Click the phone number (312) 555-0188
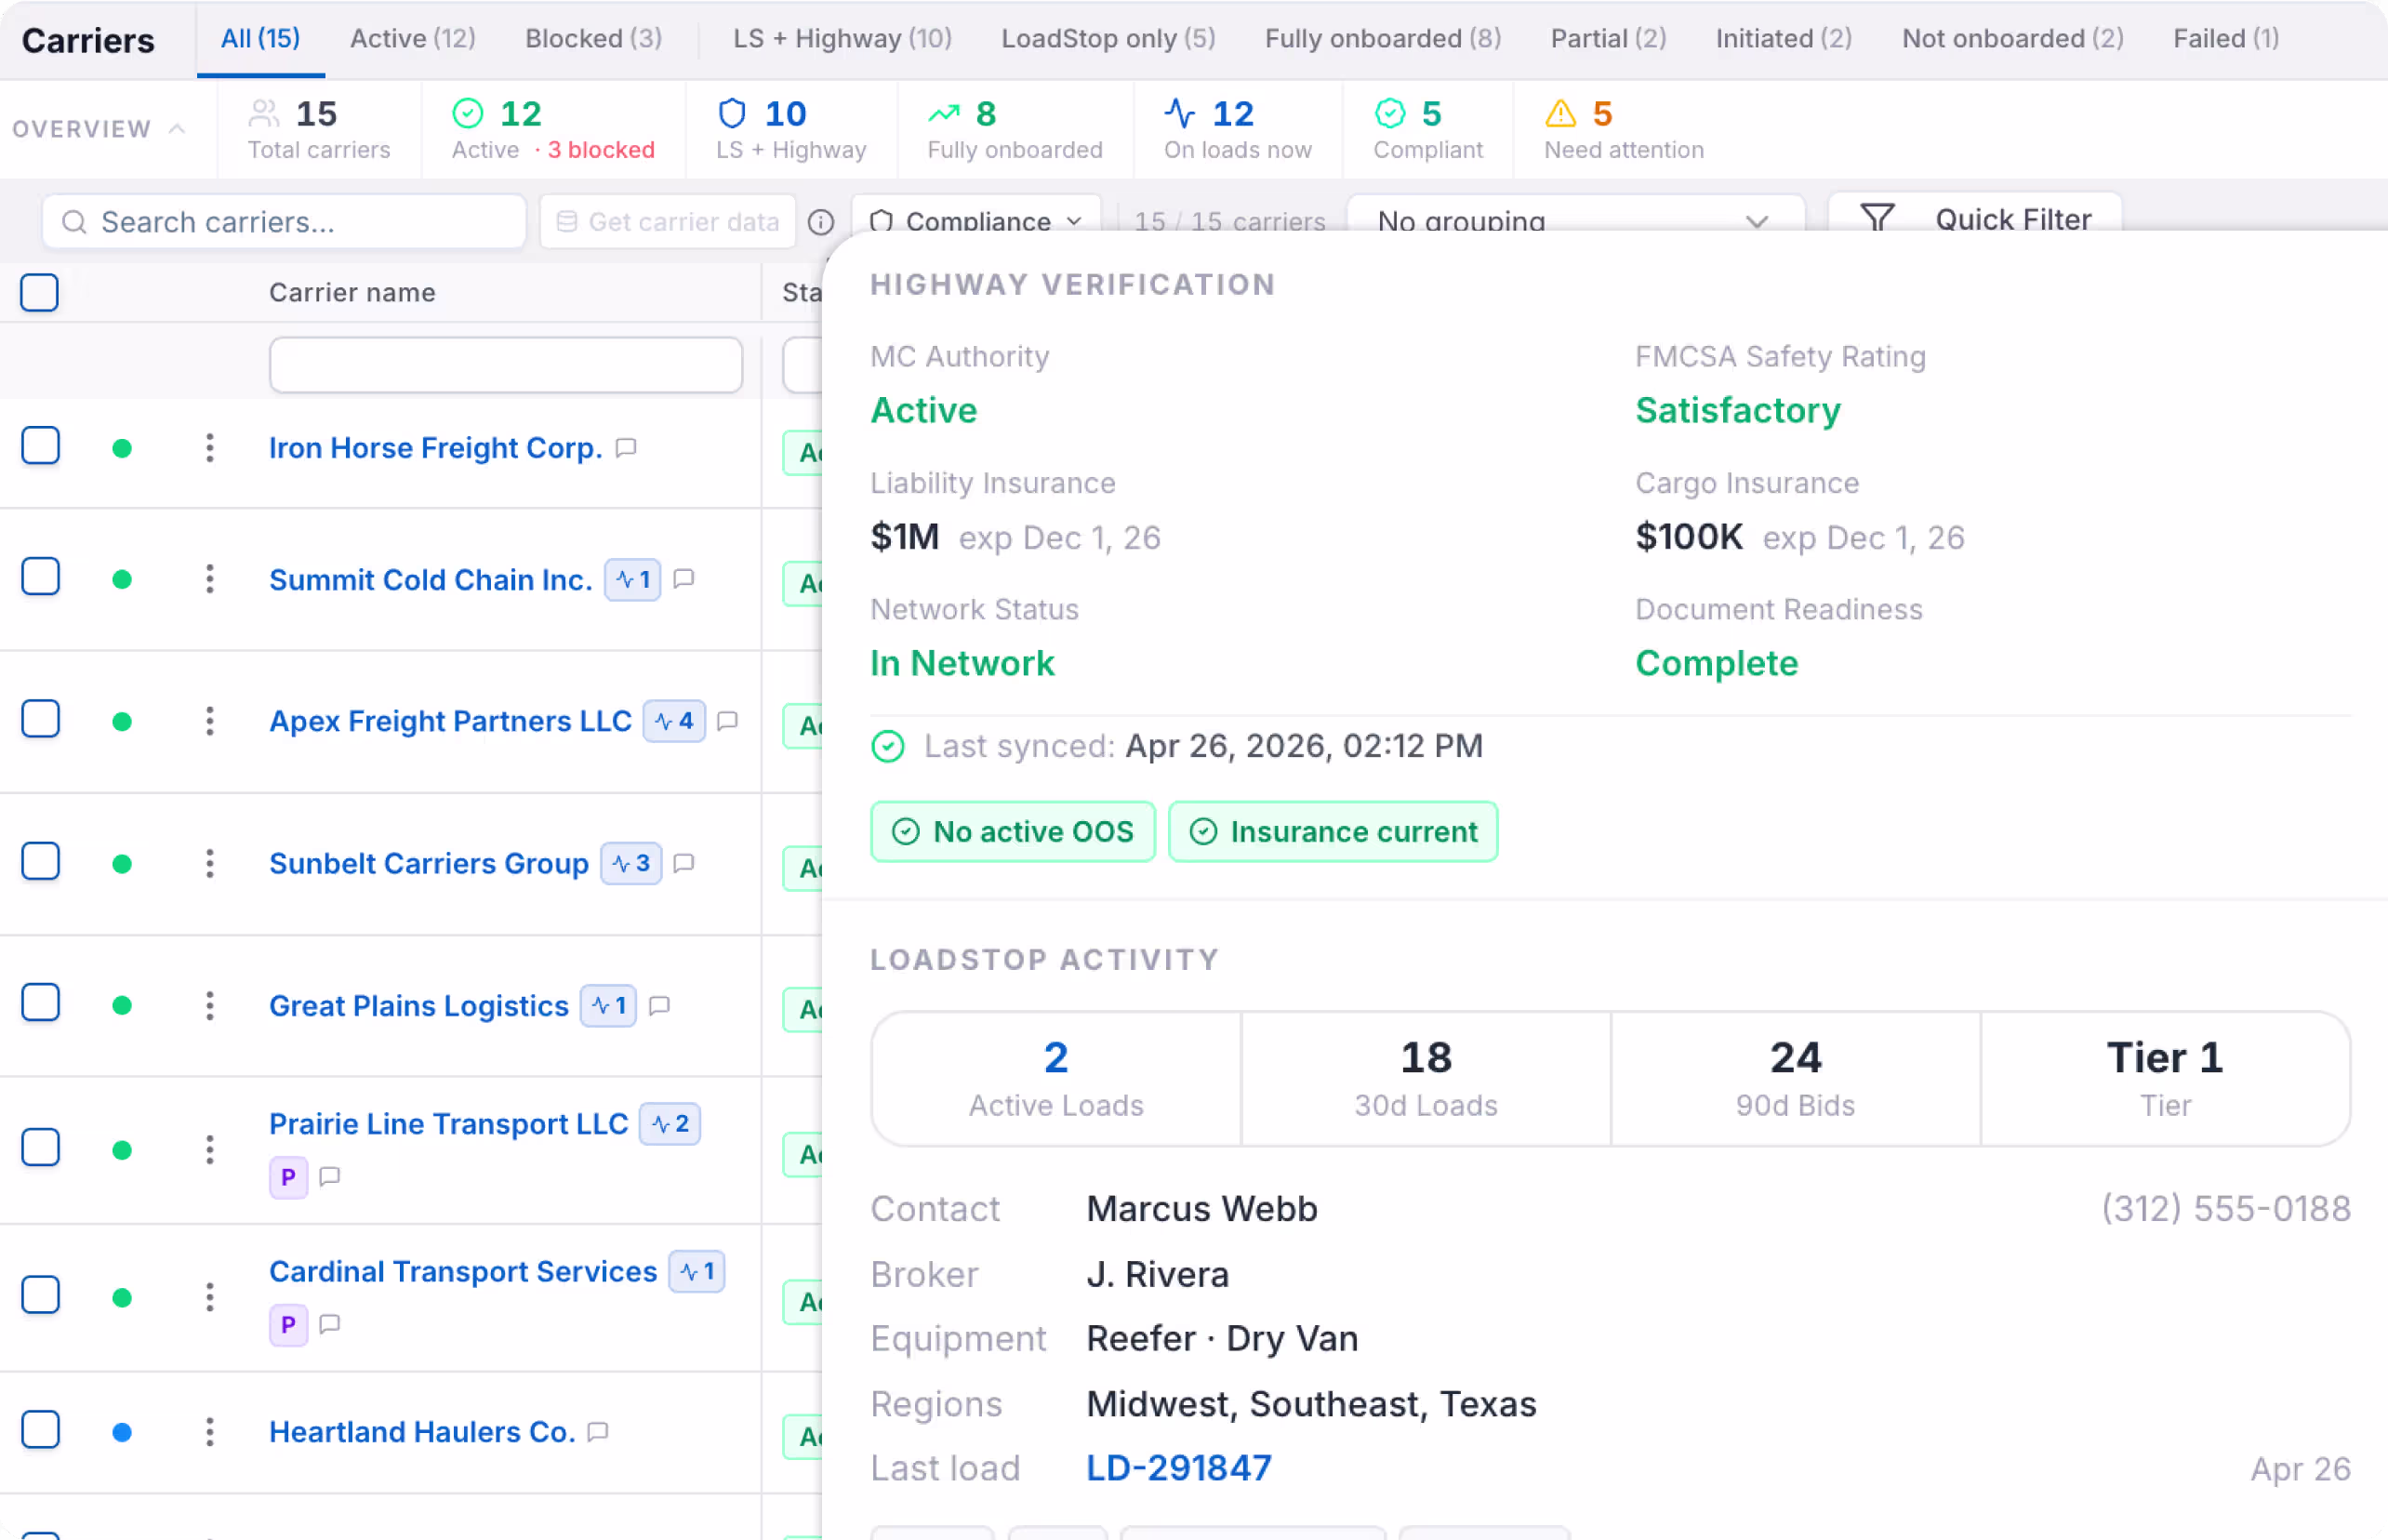The height and width of the screenshot is (1540, 2388). 2226,1209
